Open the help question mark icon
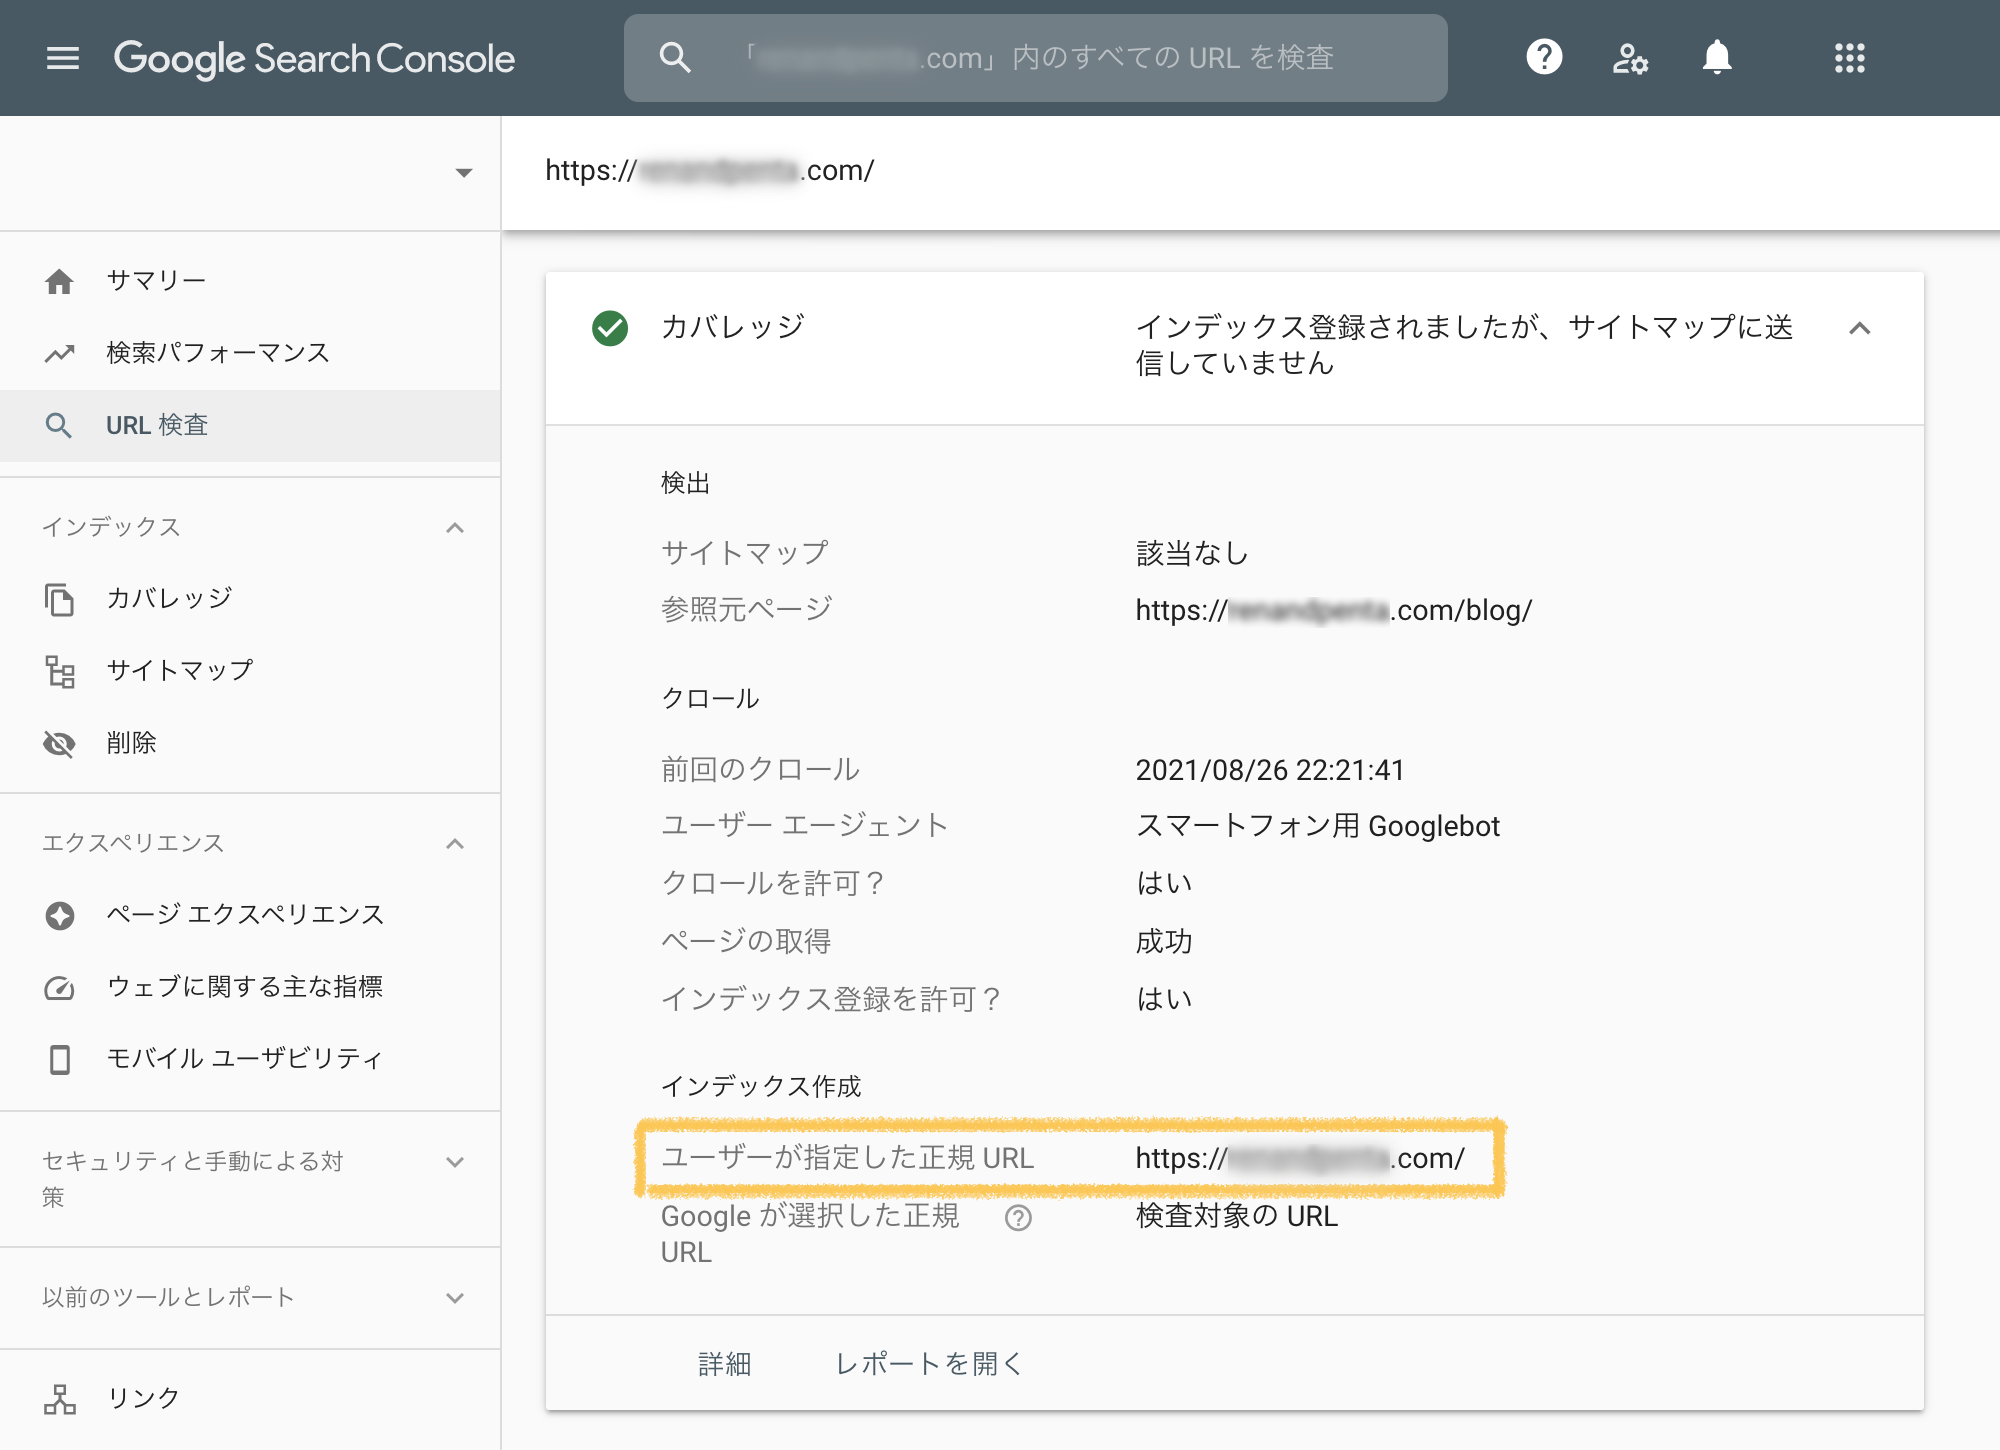 tap(1544, 57)
